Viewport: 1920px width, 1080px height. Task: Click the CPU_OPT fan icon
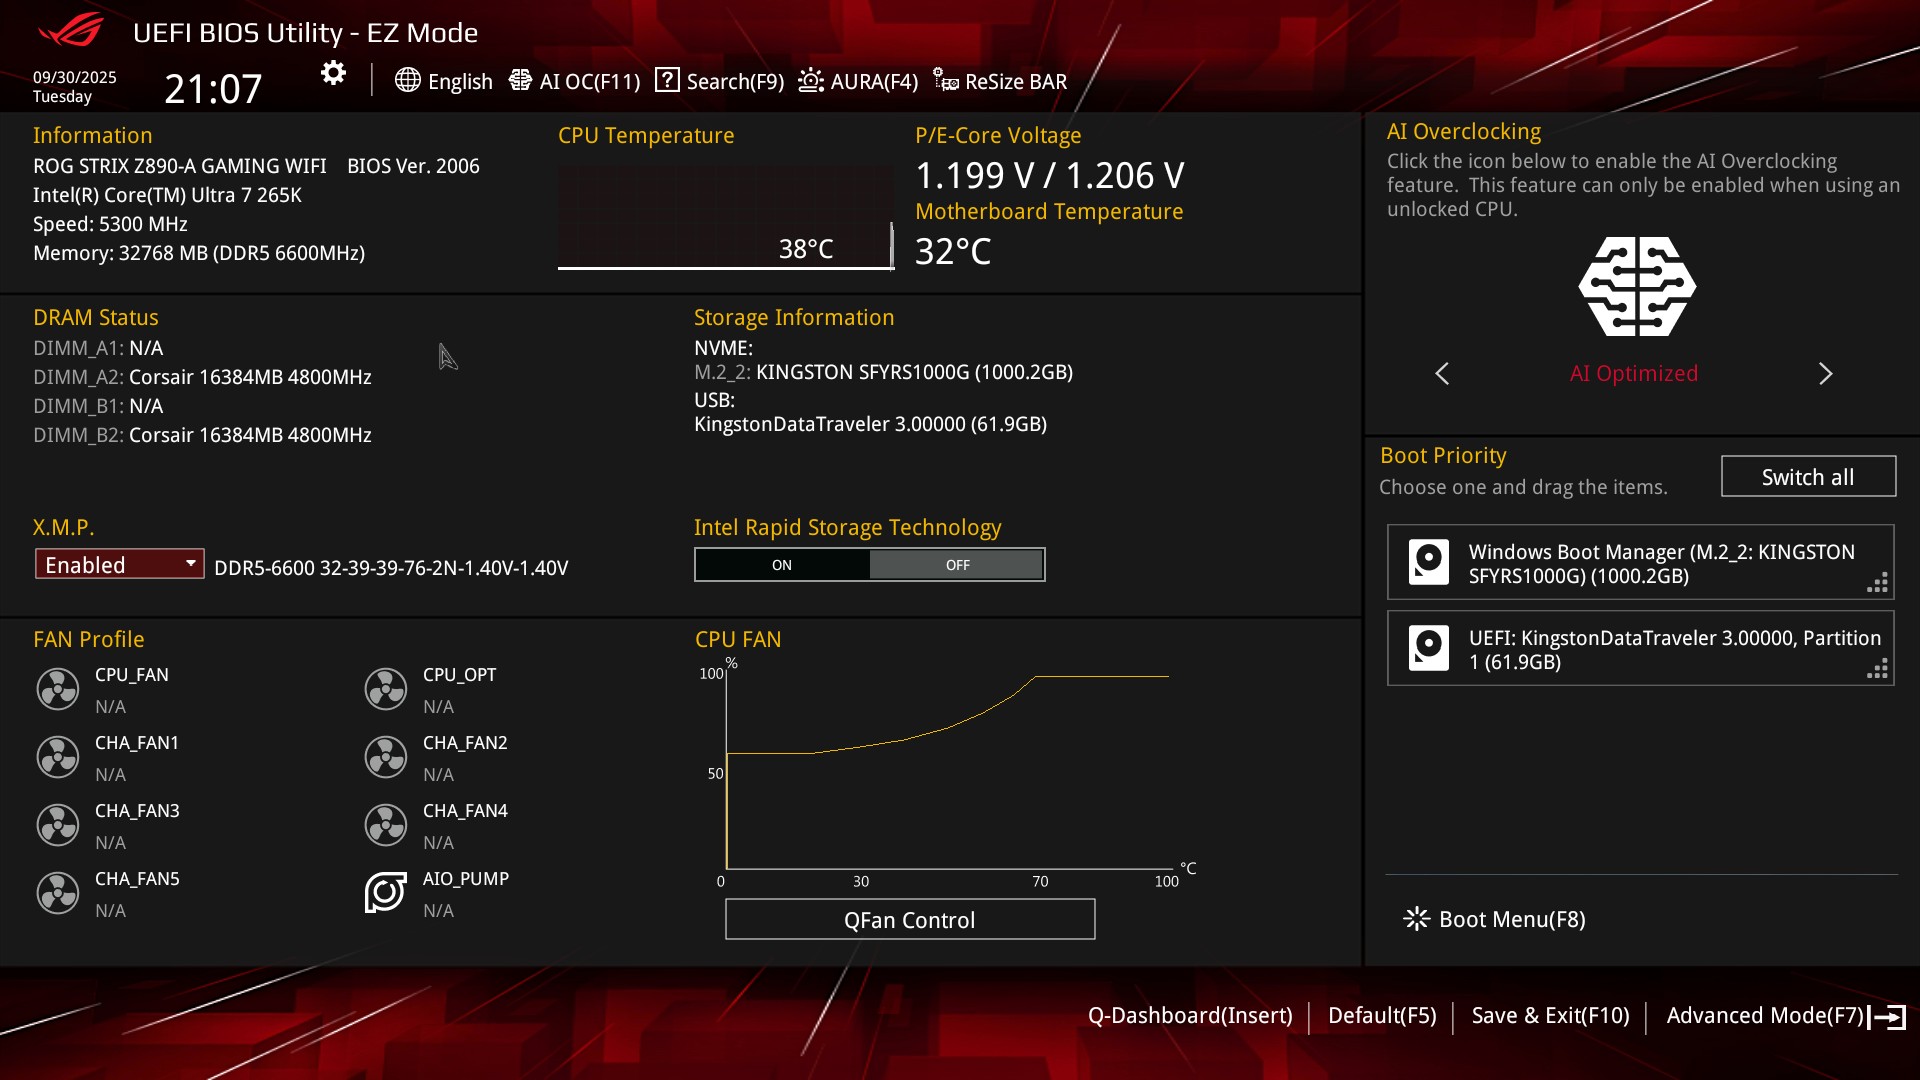coord(385,689)
